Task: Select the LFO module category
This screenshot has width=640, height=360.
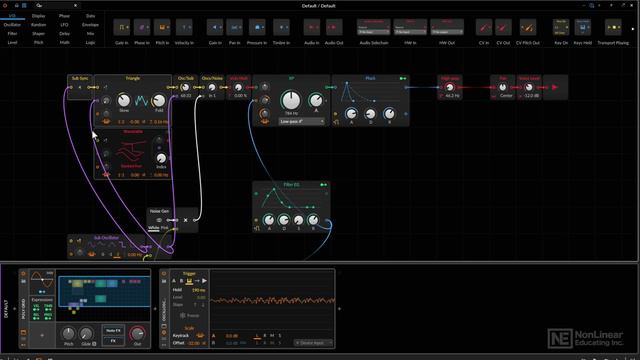Action: [64, 24]
